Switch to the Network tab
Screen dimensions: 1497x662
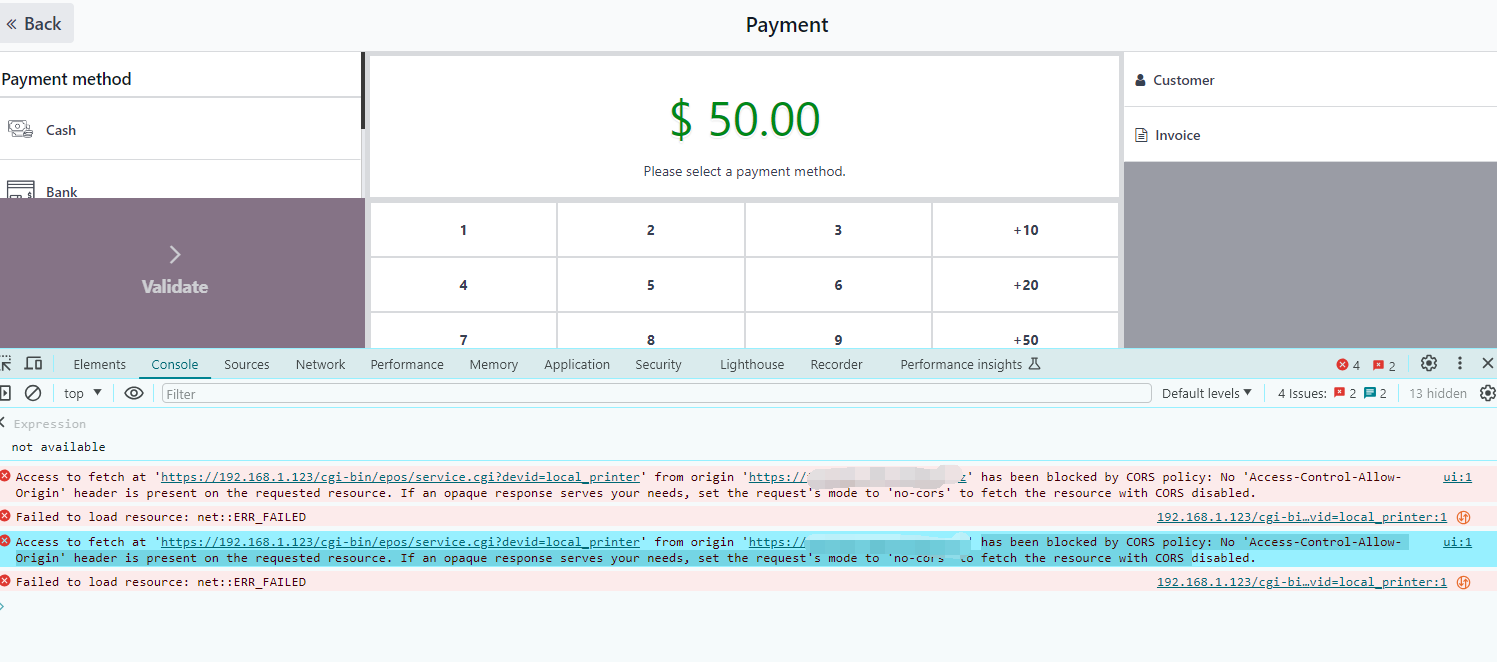pos(320,364)
